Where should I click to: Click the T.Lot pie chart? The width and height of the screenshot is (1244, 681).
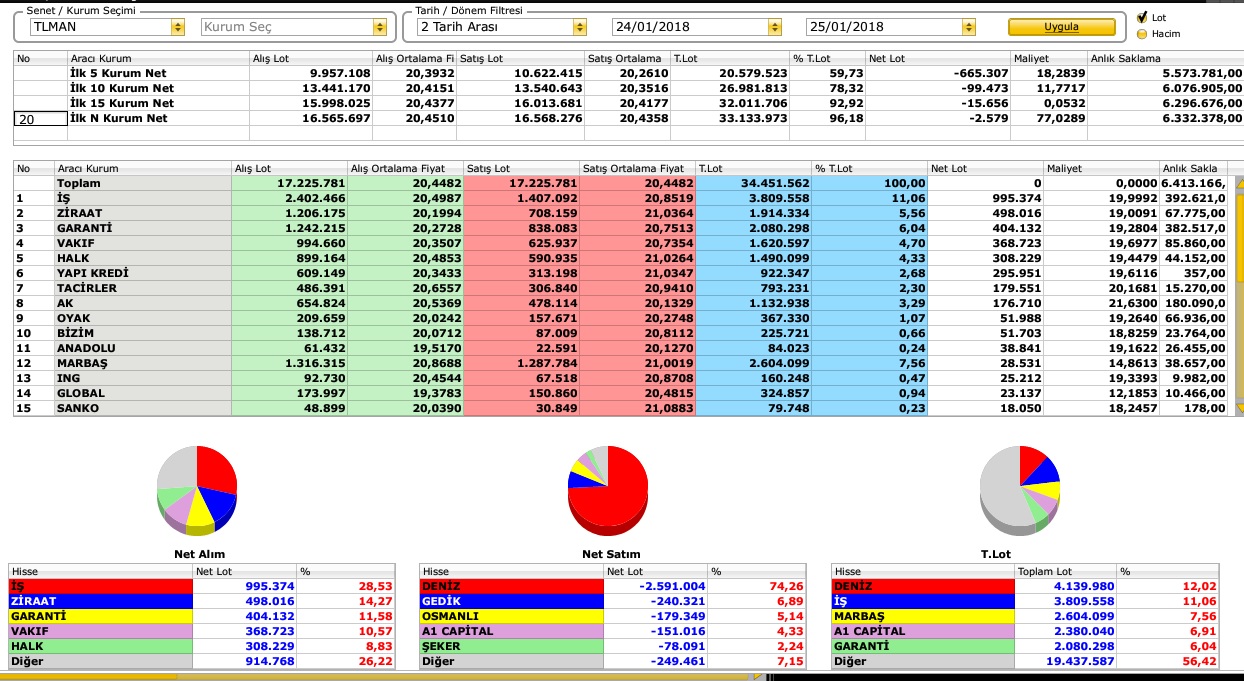click(1019, 490)
